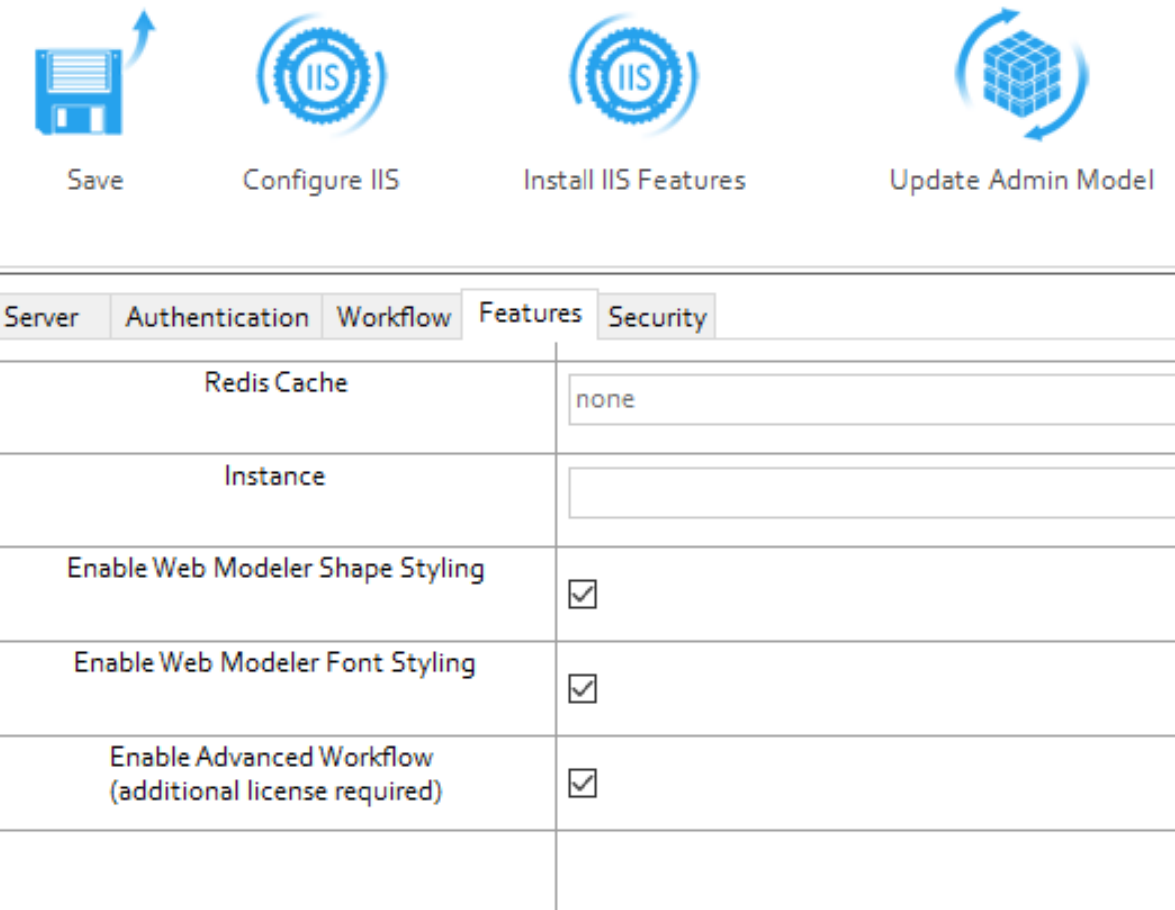Click the Redis Cache input field
This screenshot has height=910, width=1175.
pos(870,400)
